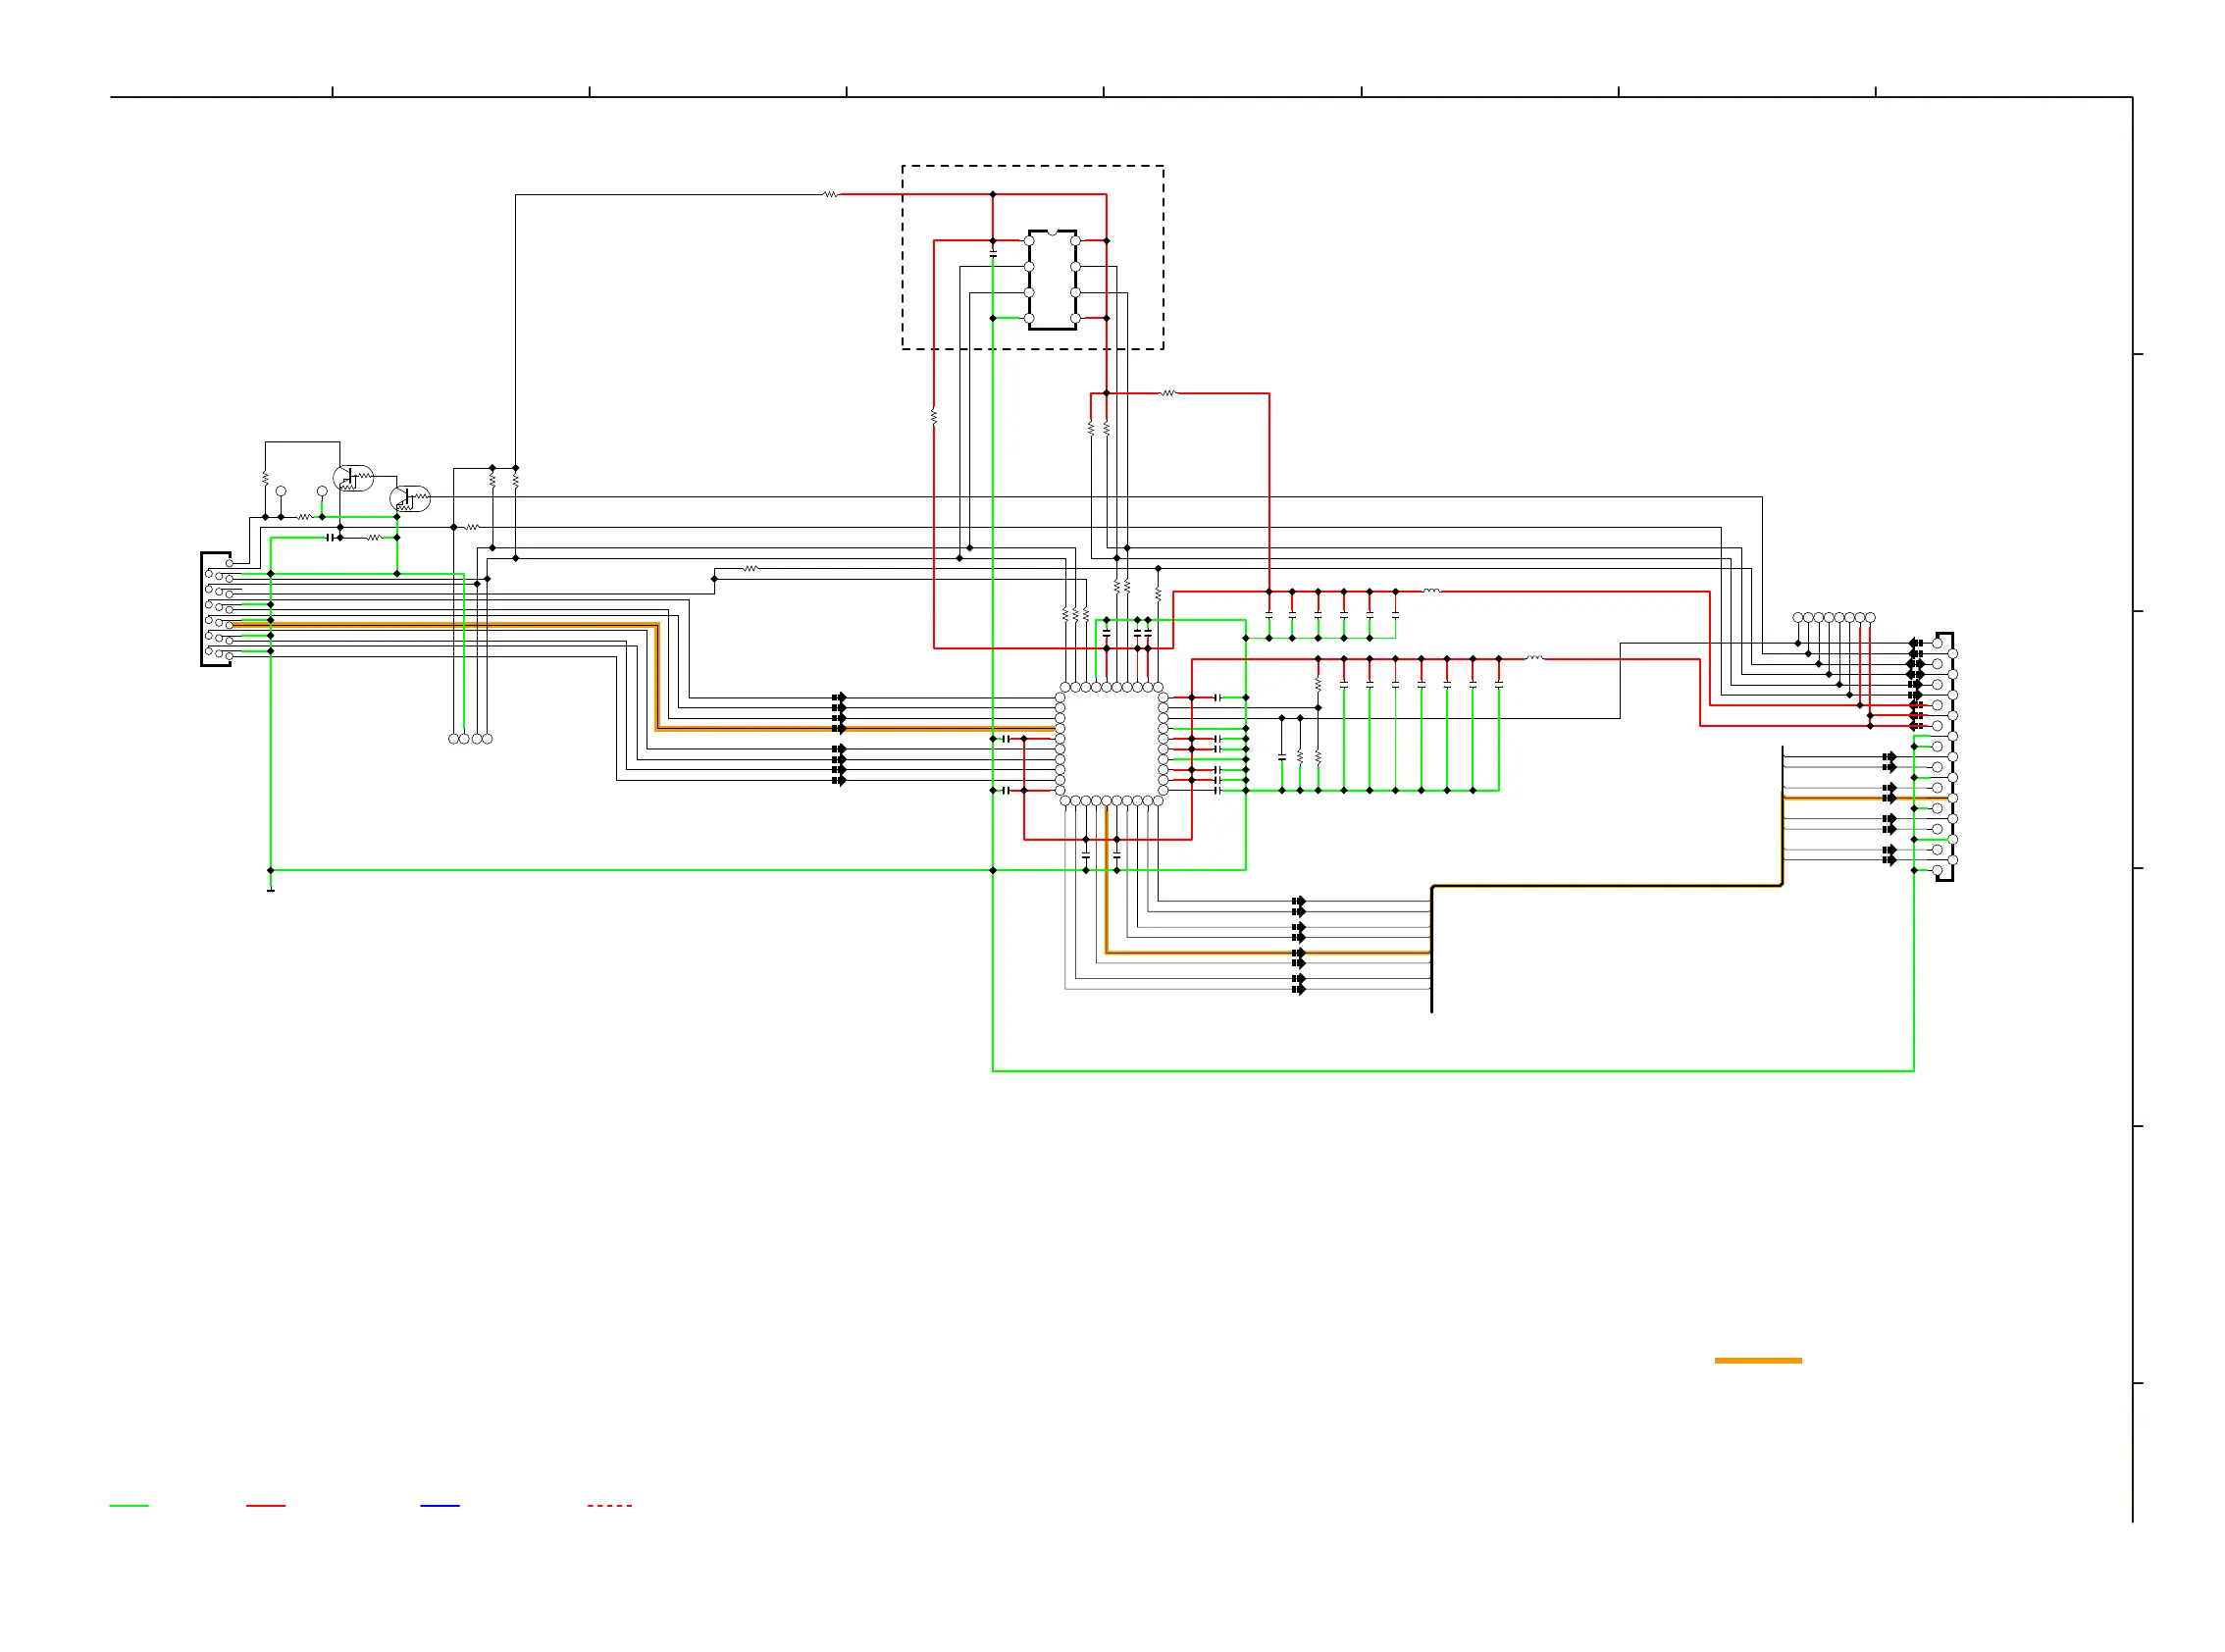Click the horizontal resistor below the dashed box
Screen dimensions: 2225x1652
[1168, 394]
